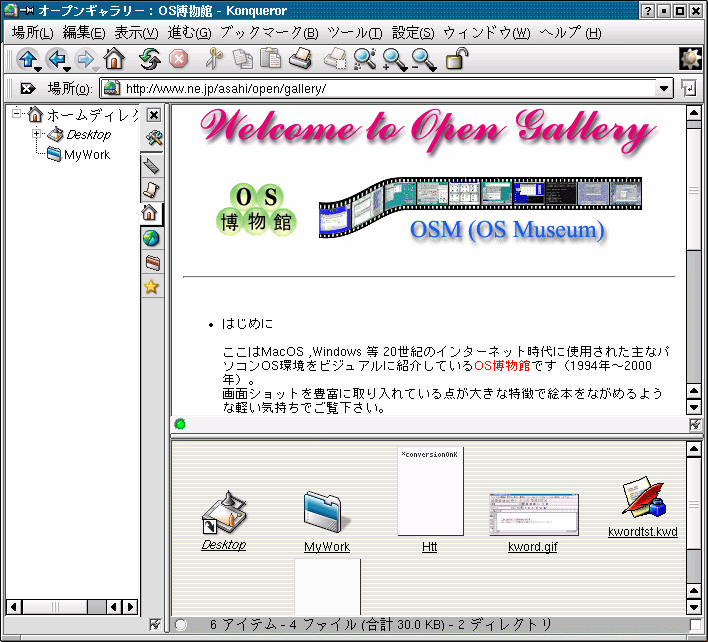Open kword.gif thumbnail file
Screen dimensions: 708x642
(x=533, y=523)
